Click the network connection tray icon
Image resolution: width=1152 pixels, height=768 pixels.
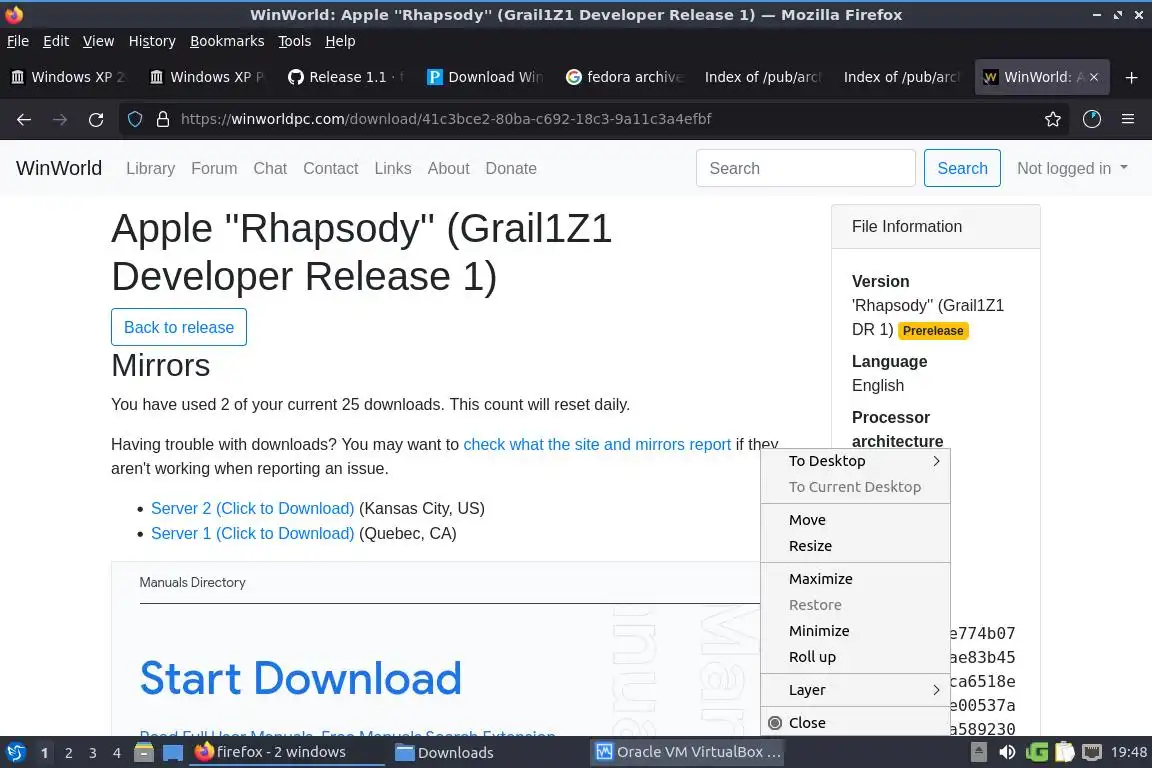pos(1092,752)
